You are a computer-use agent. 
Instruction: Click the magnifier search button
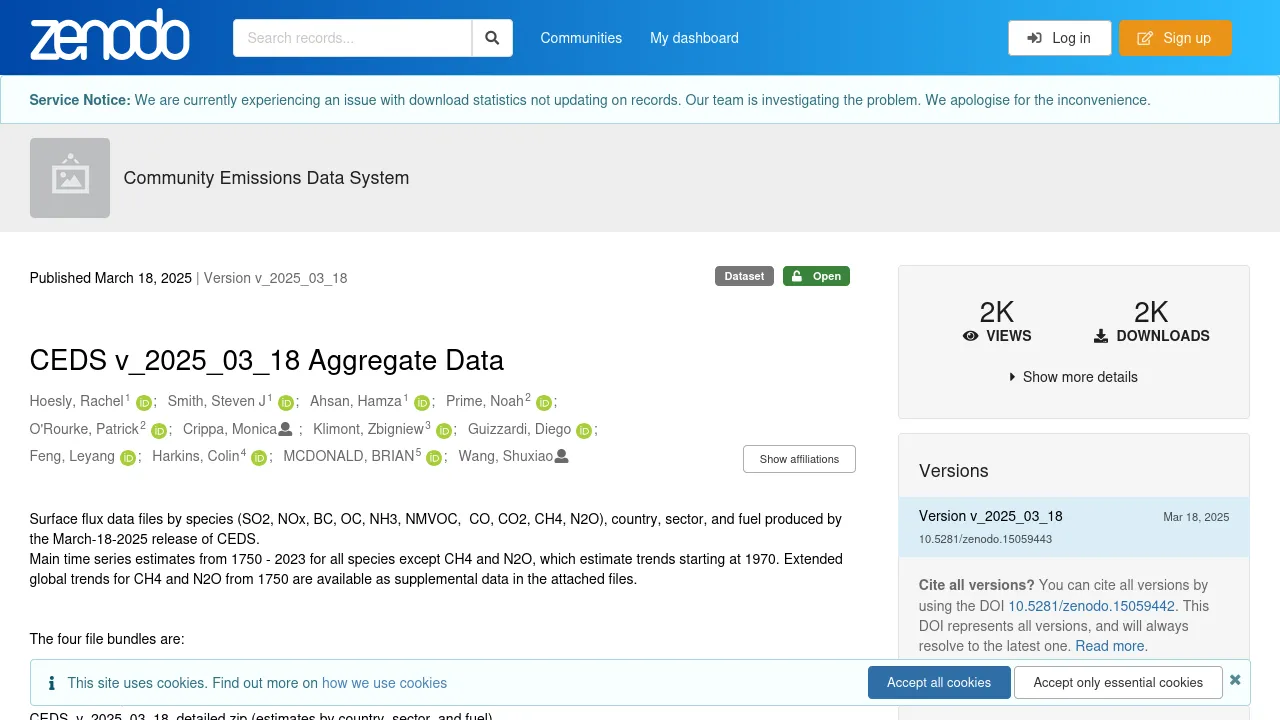click(492, 38)
